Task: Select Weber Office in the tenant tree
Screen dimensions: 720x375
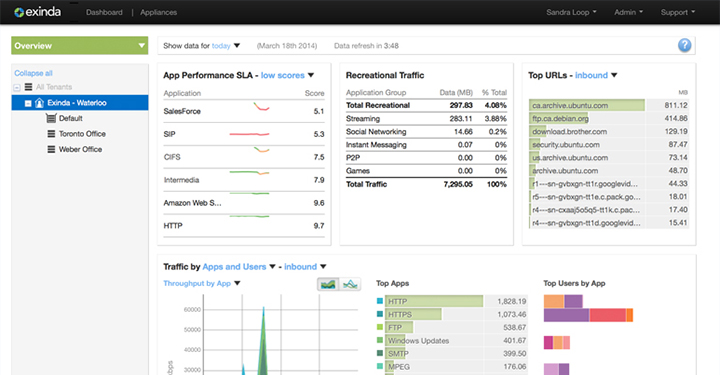Action: click(x=80, y=149)
